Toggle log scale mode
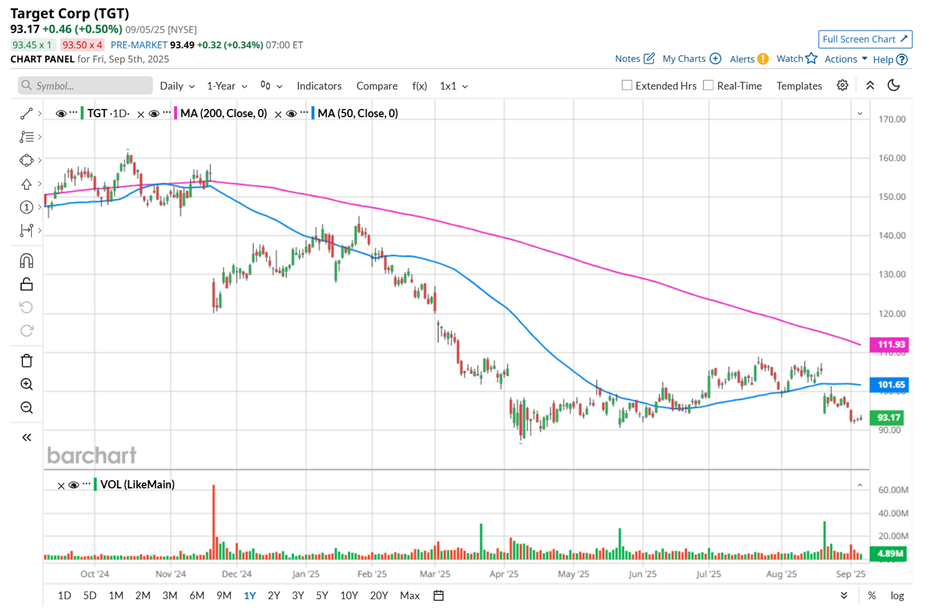Image resolution: width=940 pixels, height=608 pixels. click(x=897, y=595)
